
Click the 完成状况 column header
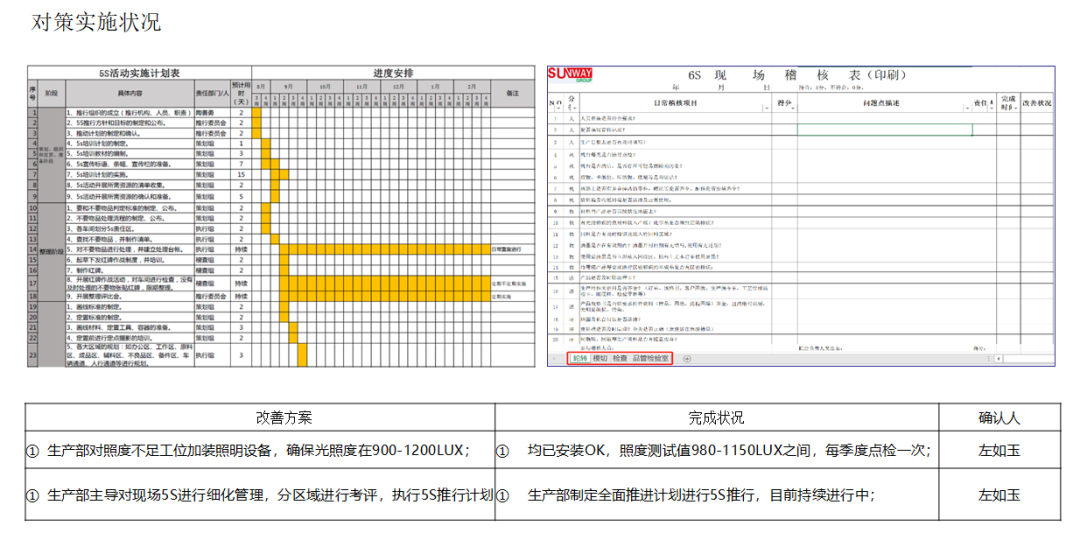click(x=716, y=417)
